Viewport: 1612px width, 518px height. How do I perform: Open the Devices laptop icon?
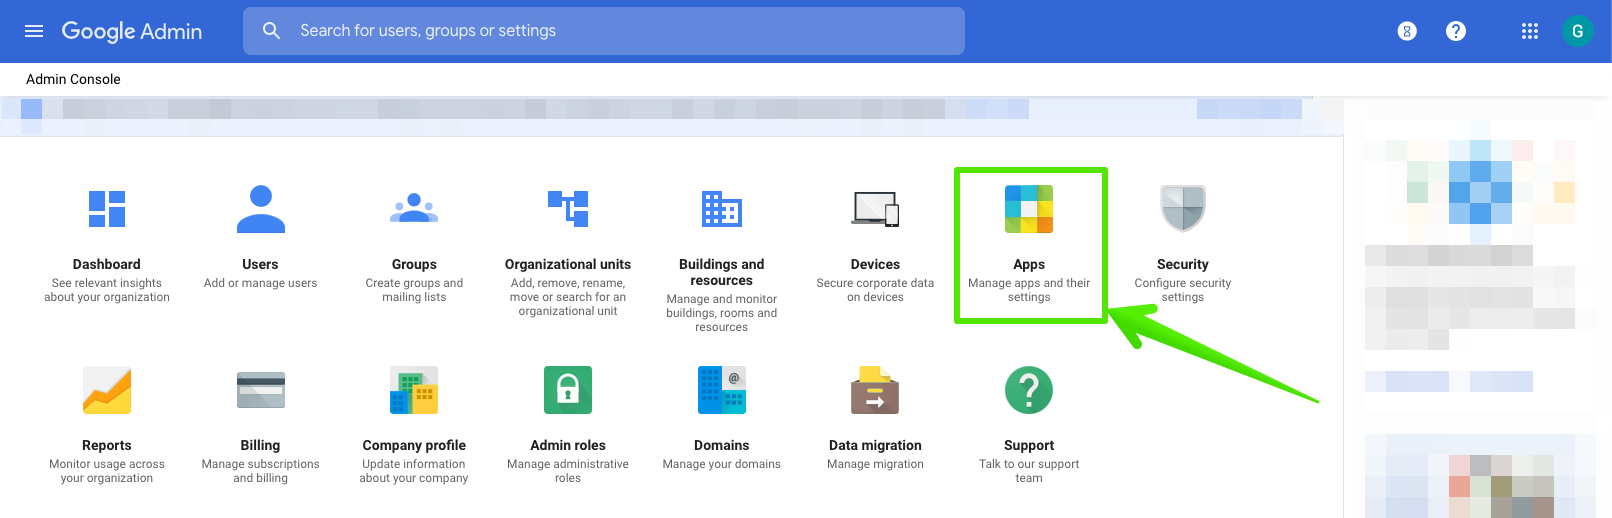pos(876,209)
